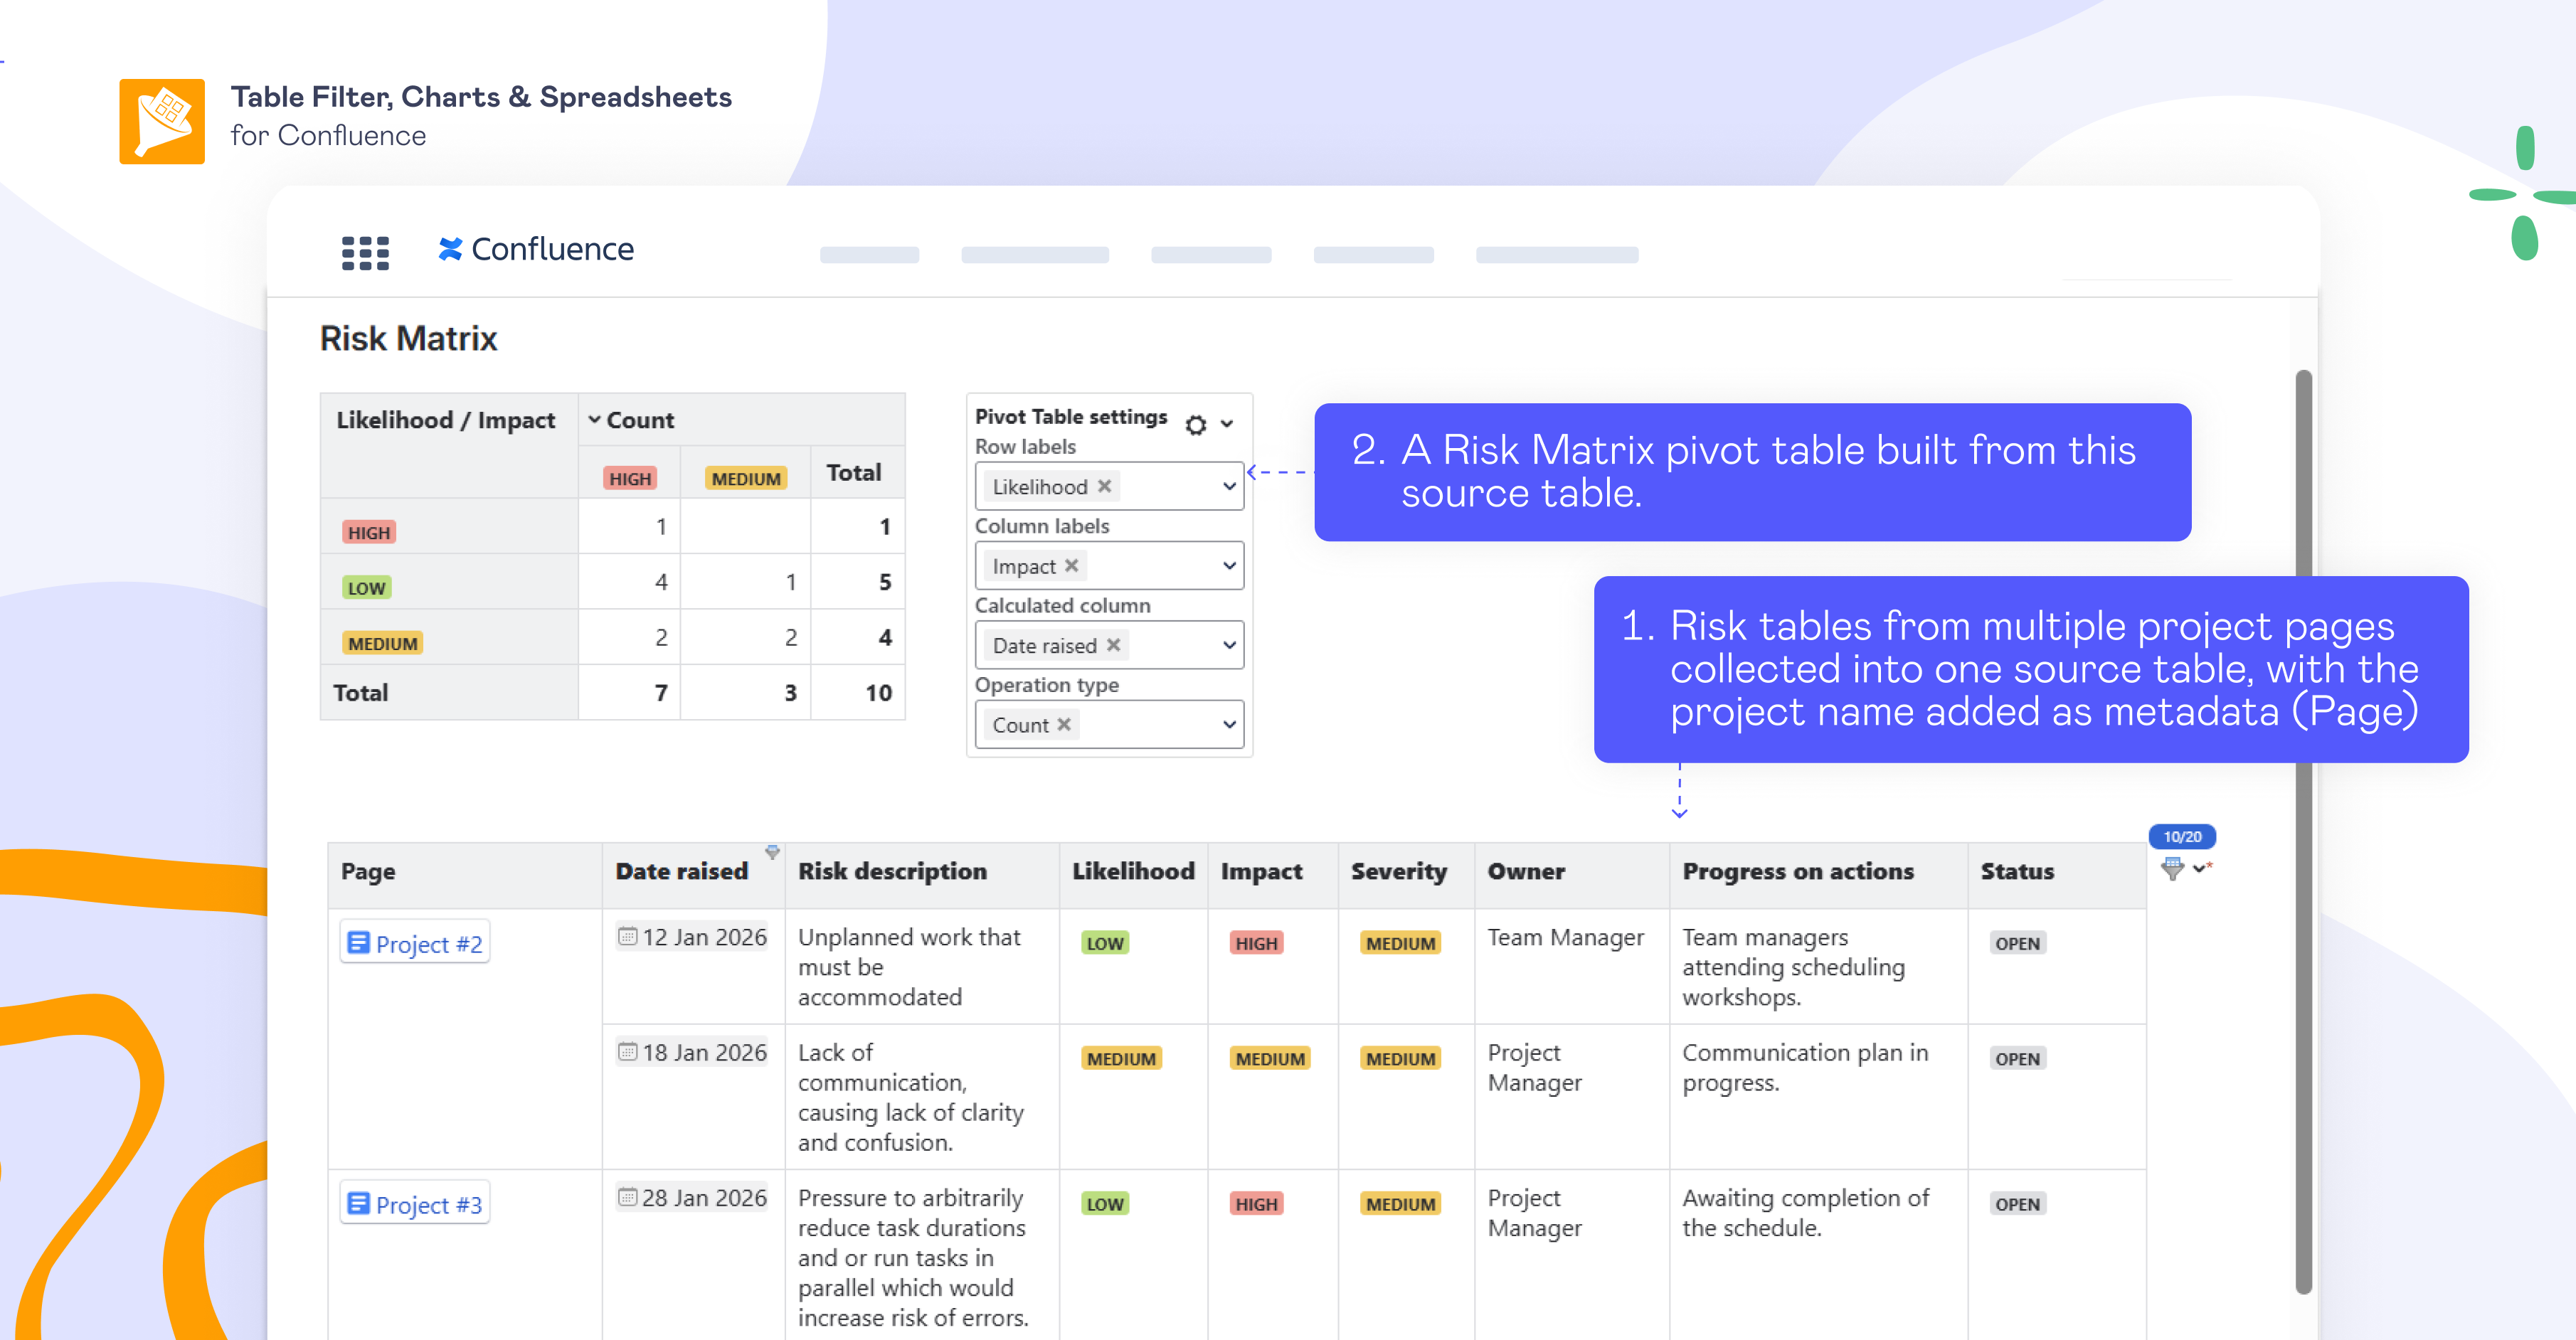The image size is (2576, 1340).
Task: Open the app switcher grid icon
Action: point(365,252)
